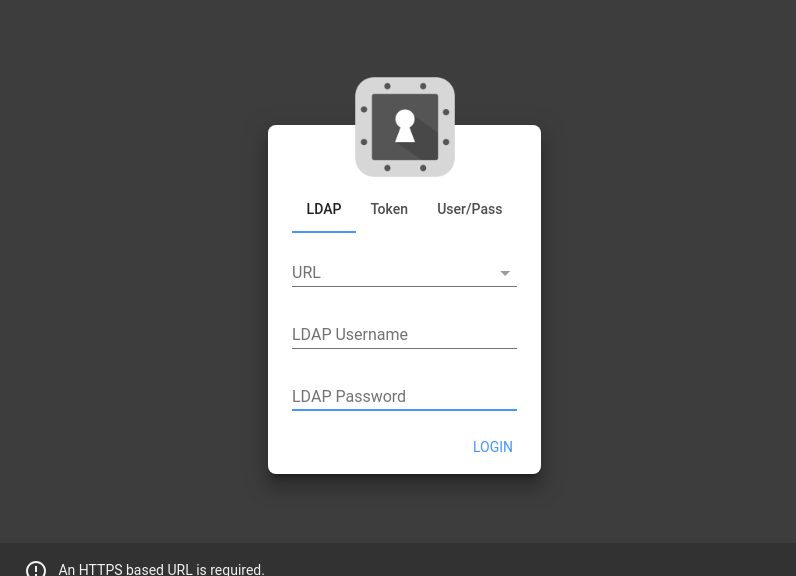796x576 pixels.
Task: Click the blue indicator under the LDAP tab
Action: click(x=324, y=232)
